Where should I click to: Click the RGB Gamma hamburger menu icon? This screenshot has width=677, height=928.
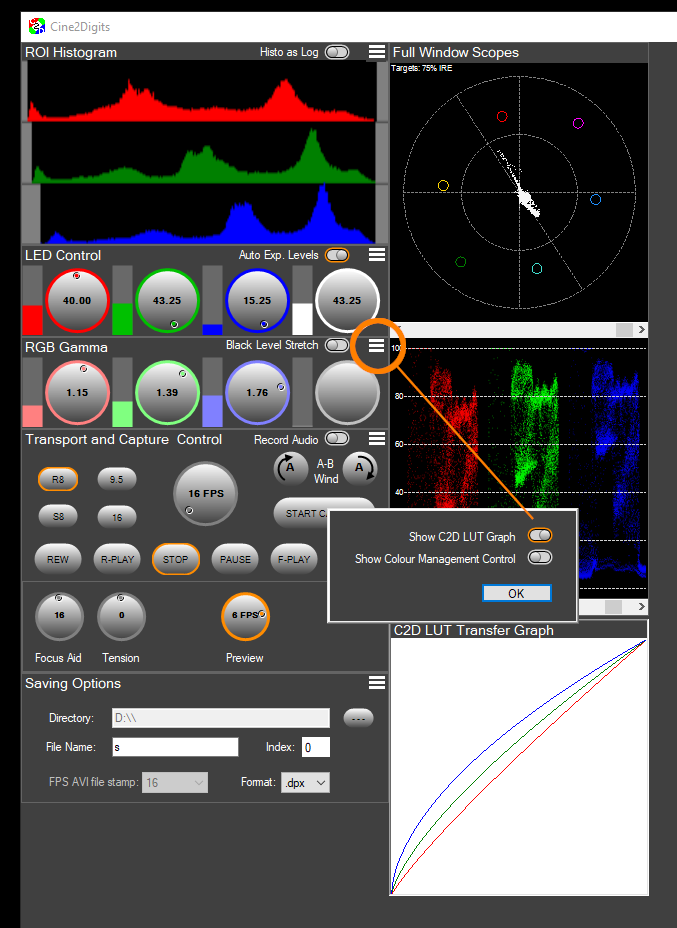click(376, 345)
